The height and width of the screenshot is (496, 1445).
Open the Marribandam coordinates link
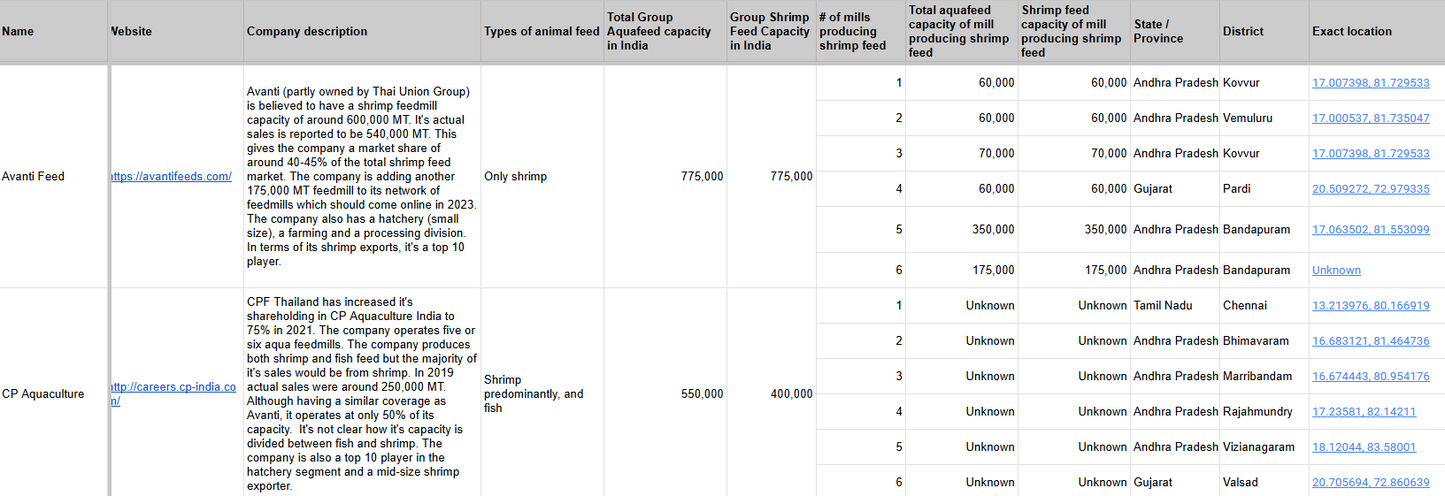point(1370,376)
